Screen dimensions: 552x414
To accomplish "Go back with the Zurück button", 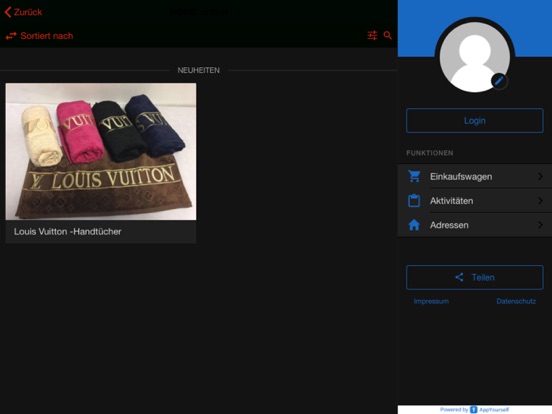I will (x=23, y=12).
